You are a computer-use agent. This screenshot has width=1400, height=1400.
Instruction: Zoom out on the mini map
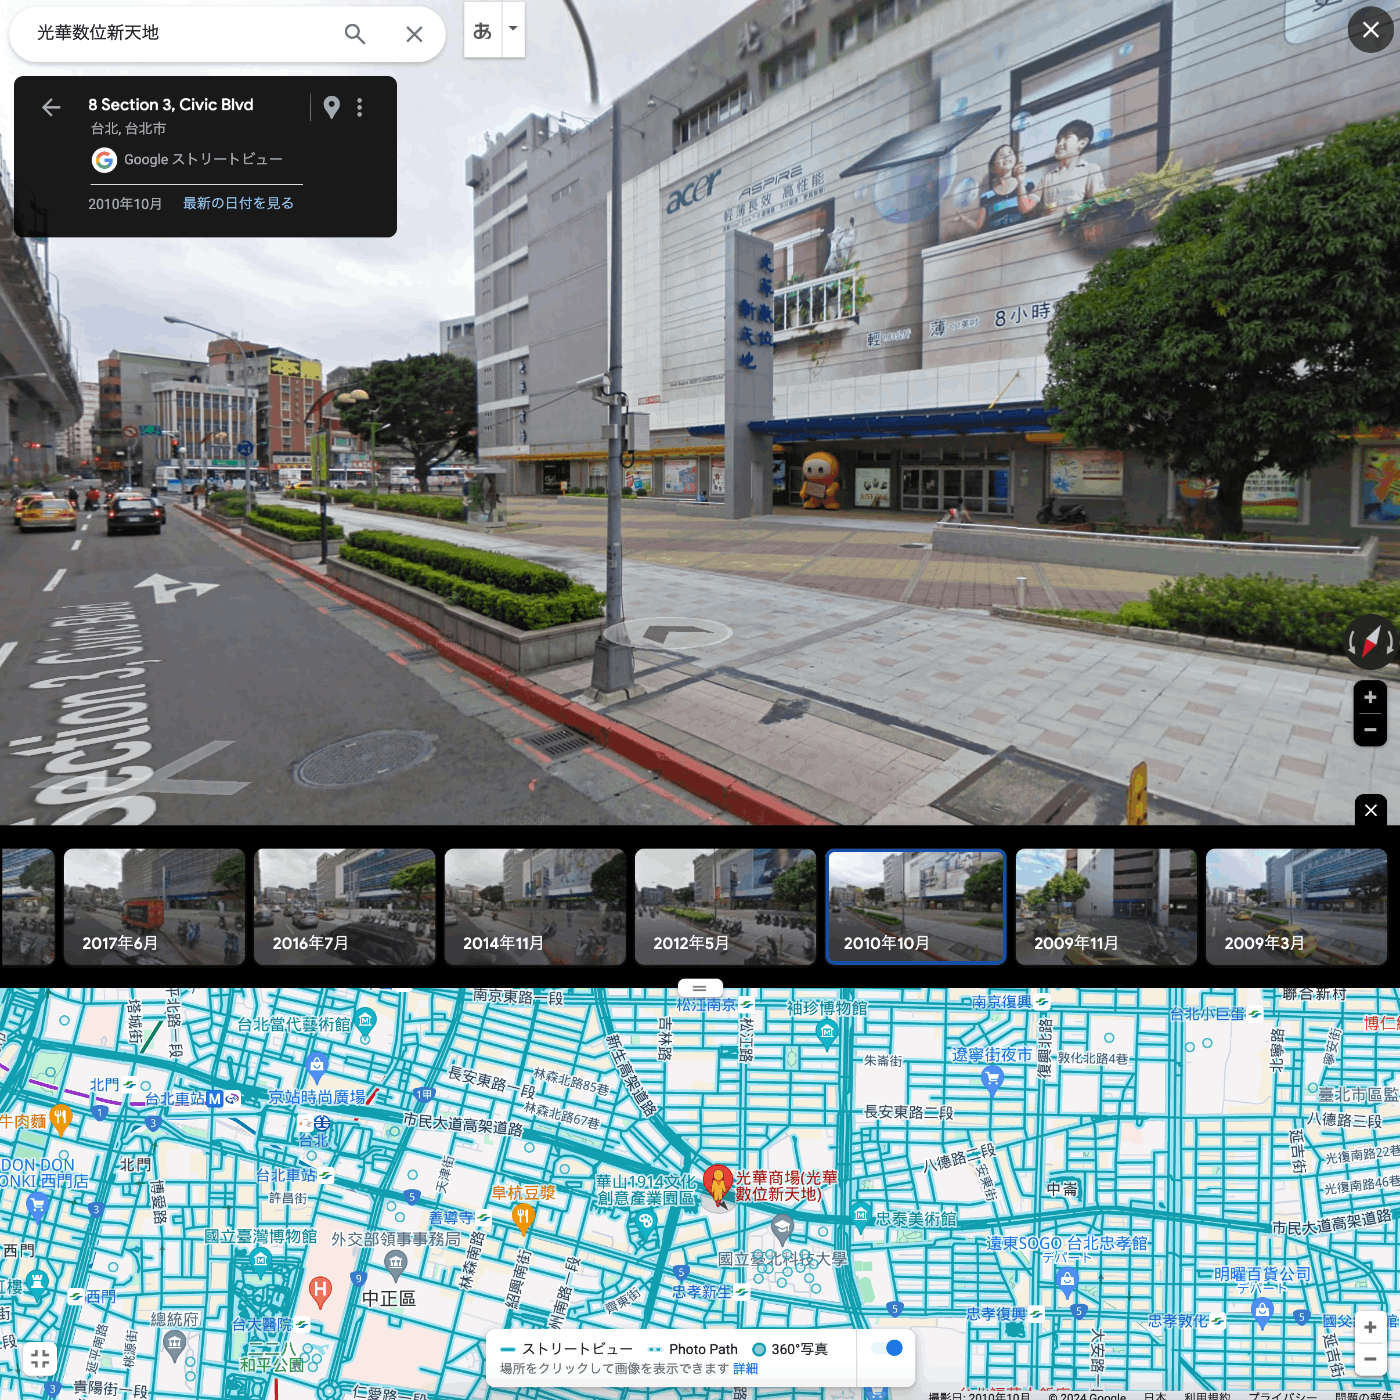[x=1370, y=1359]
